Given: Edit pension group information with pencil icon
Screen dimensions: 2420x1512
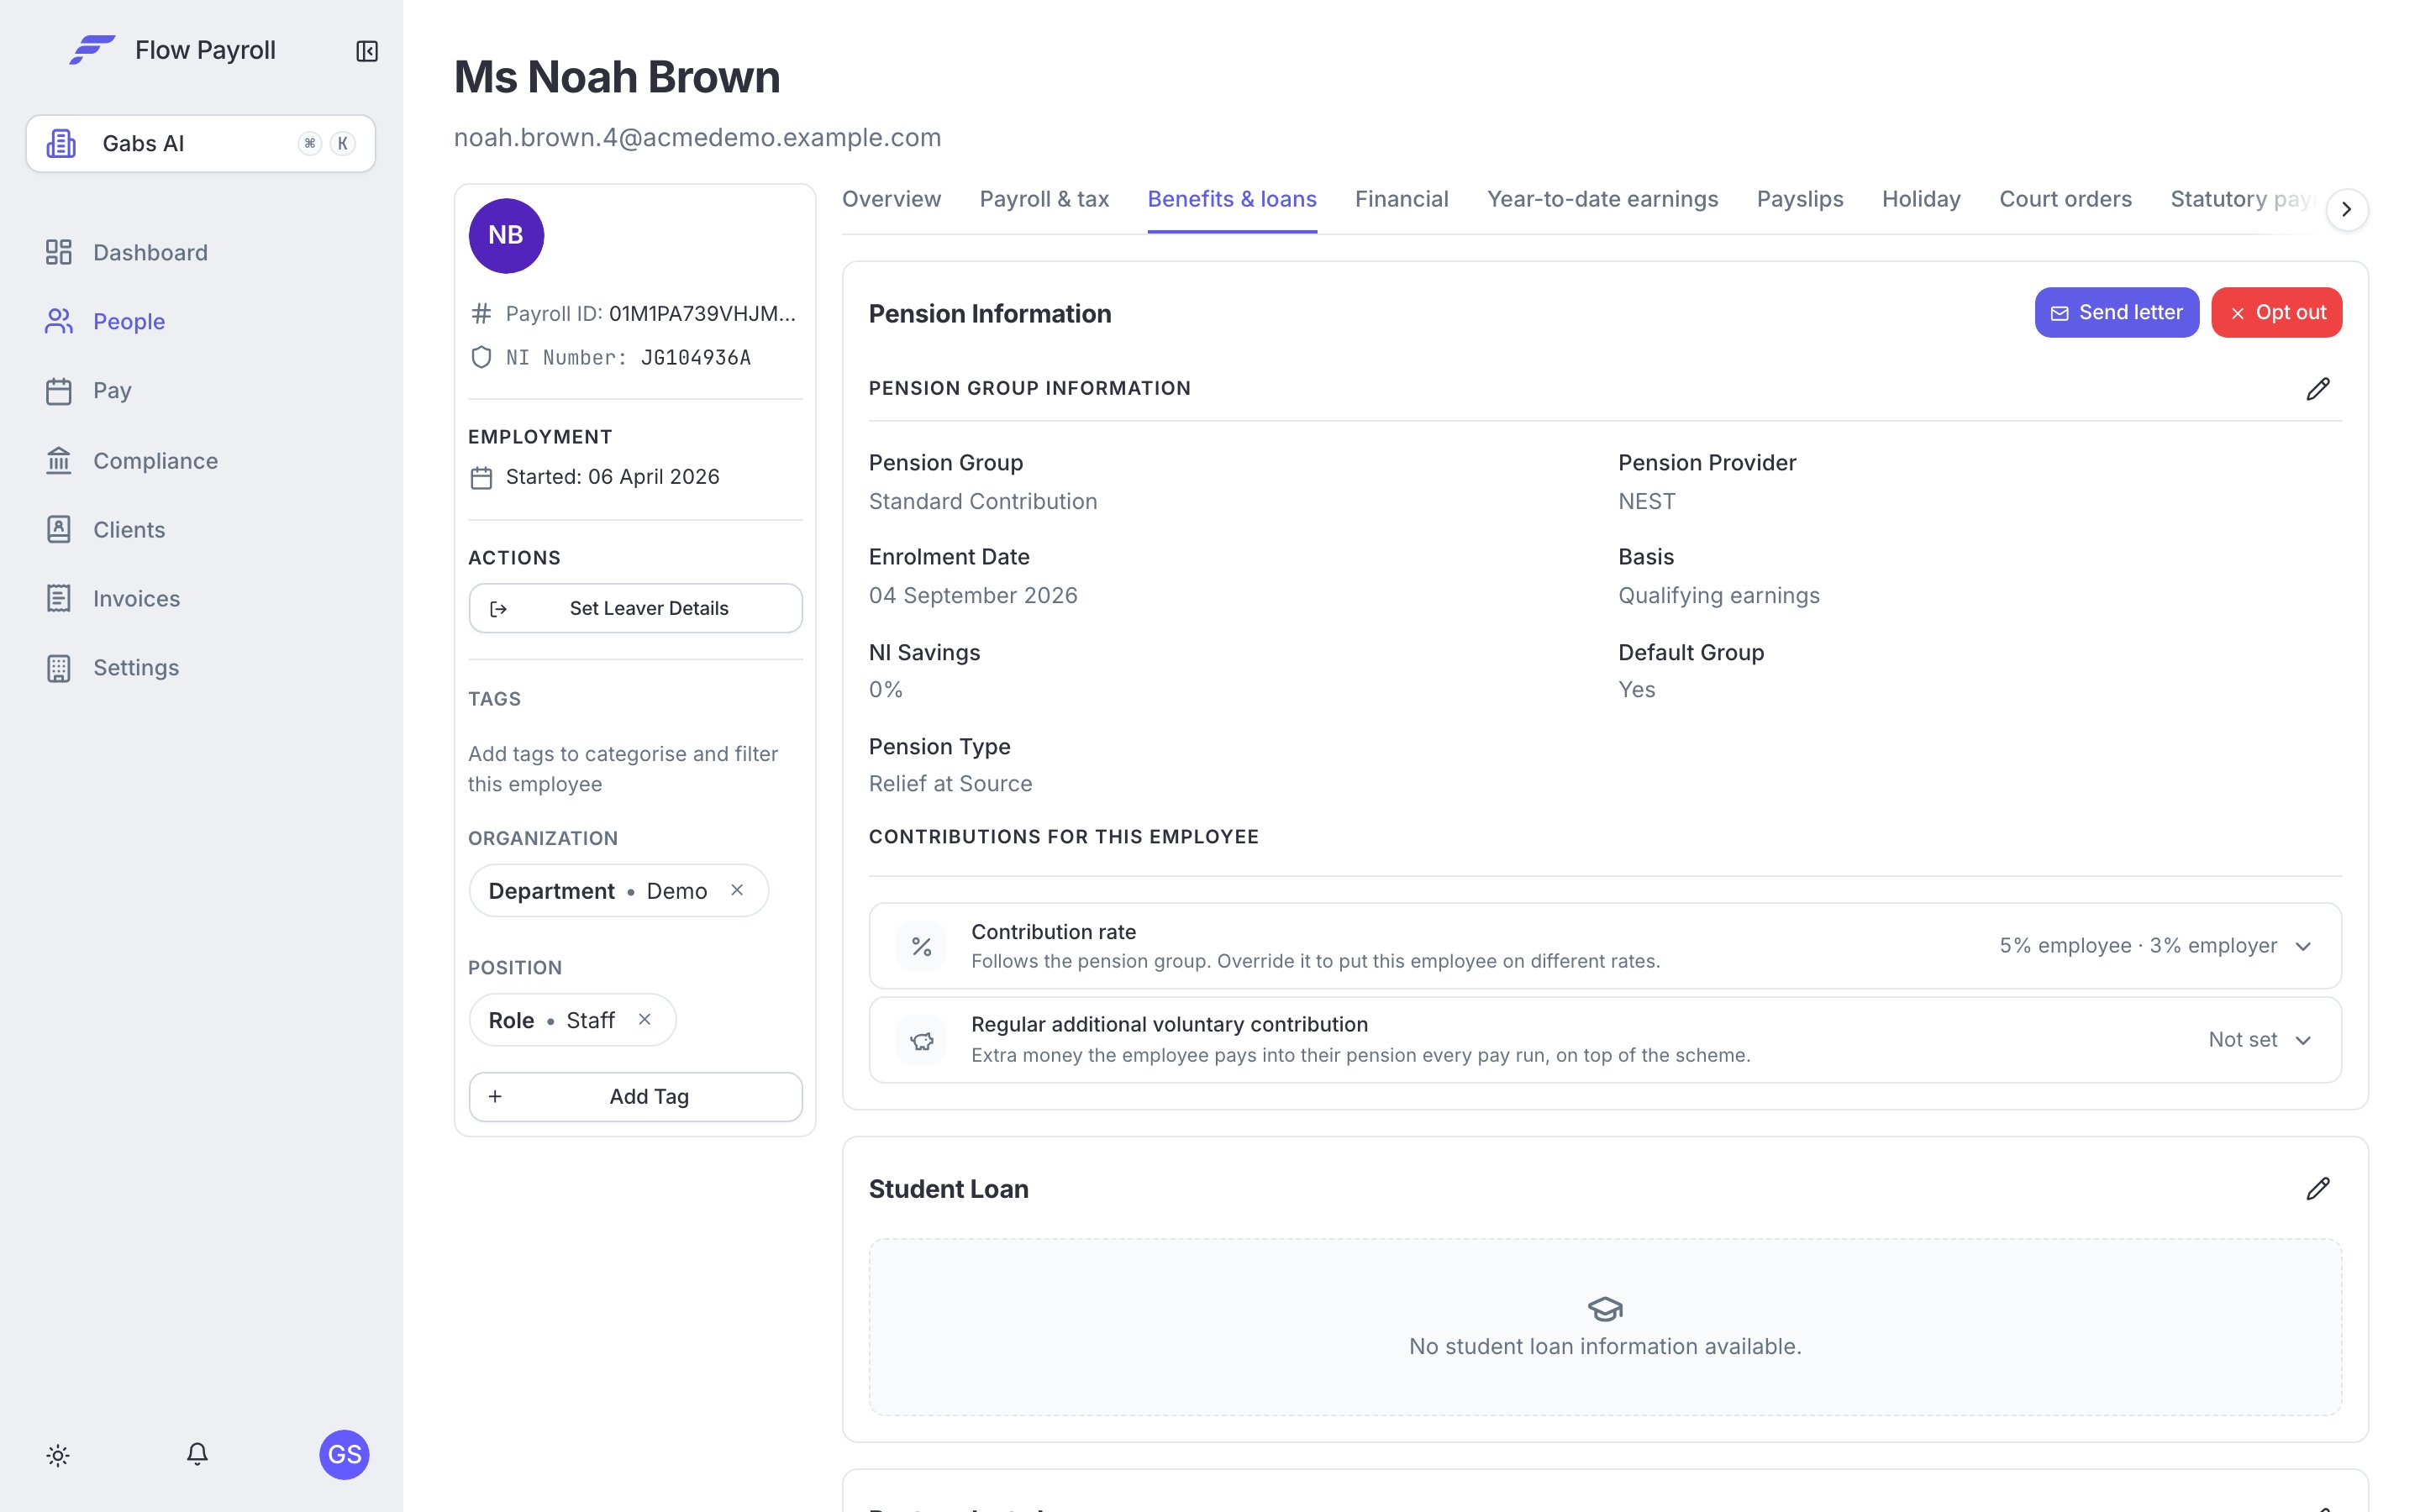Looking at the screenshot, I should (2318, 389).
